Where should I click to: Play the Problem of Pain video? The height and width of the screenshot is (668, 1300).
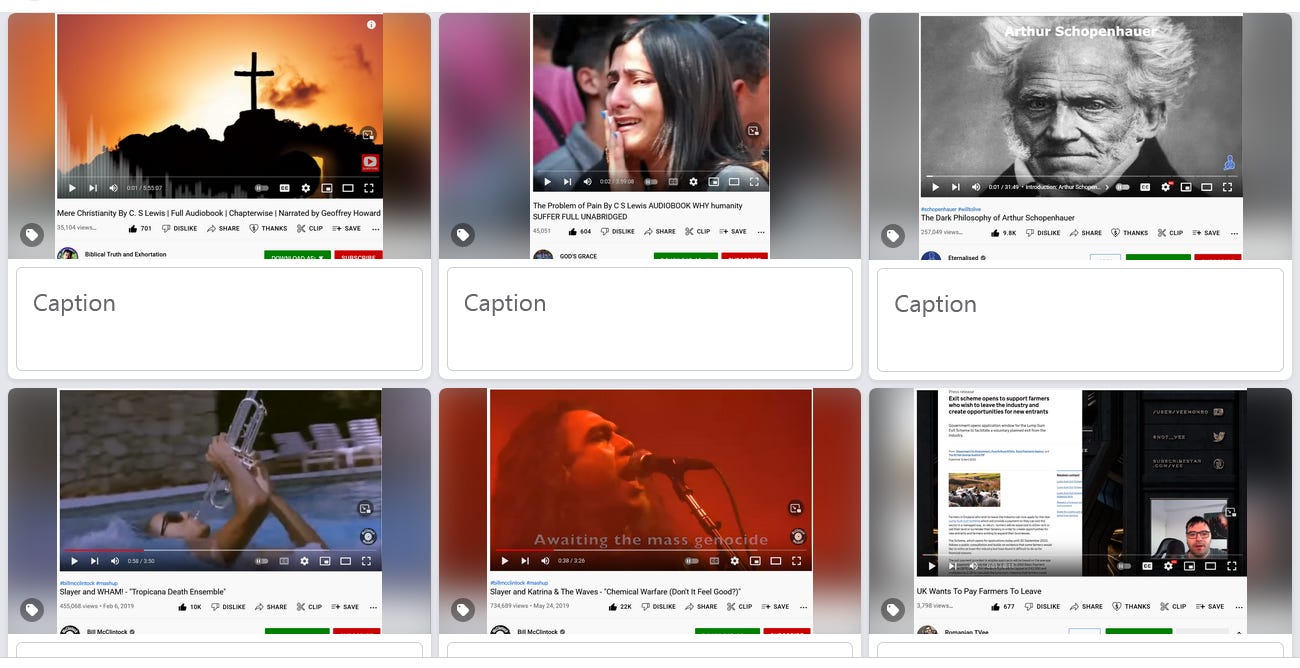tap(547, 182)
